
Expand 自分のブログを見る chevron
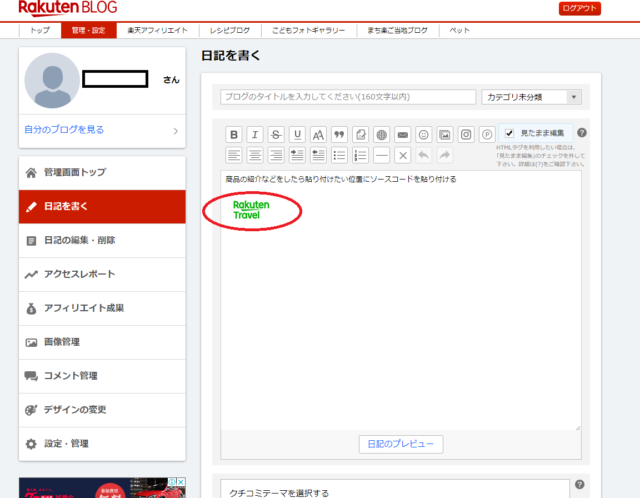pos(176,131)
